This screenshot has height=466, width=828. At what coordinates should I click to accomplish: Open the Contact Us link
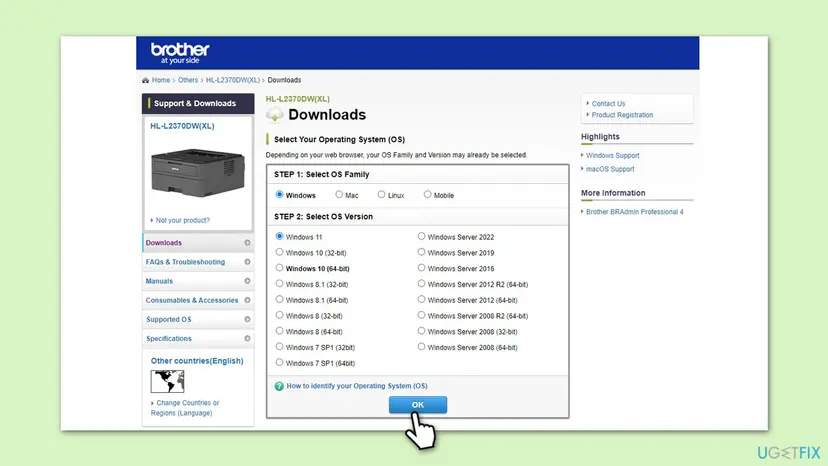point(608,104)
